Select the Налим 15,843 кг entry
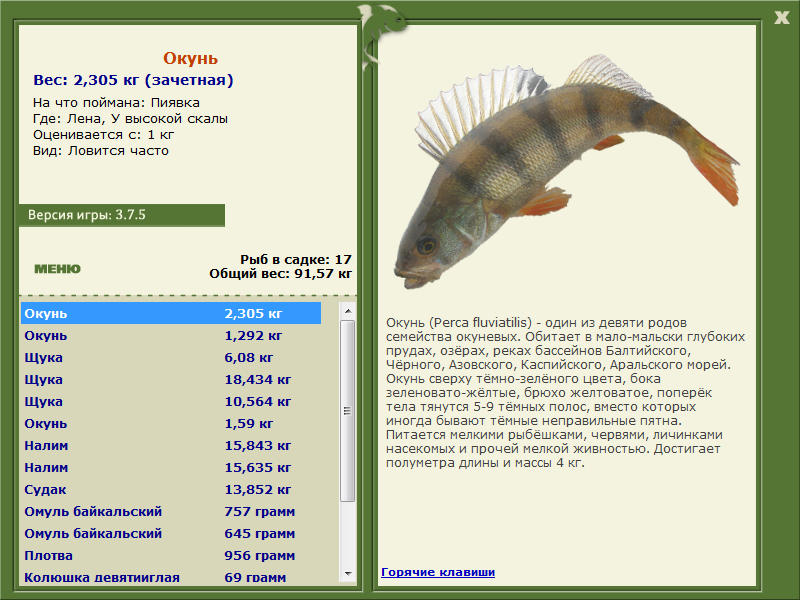 pos(171,445)
